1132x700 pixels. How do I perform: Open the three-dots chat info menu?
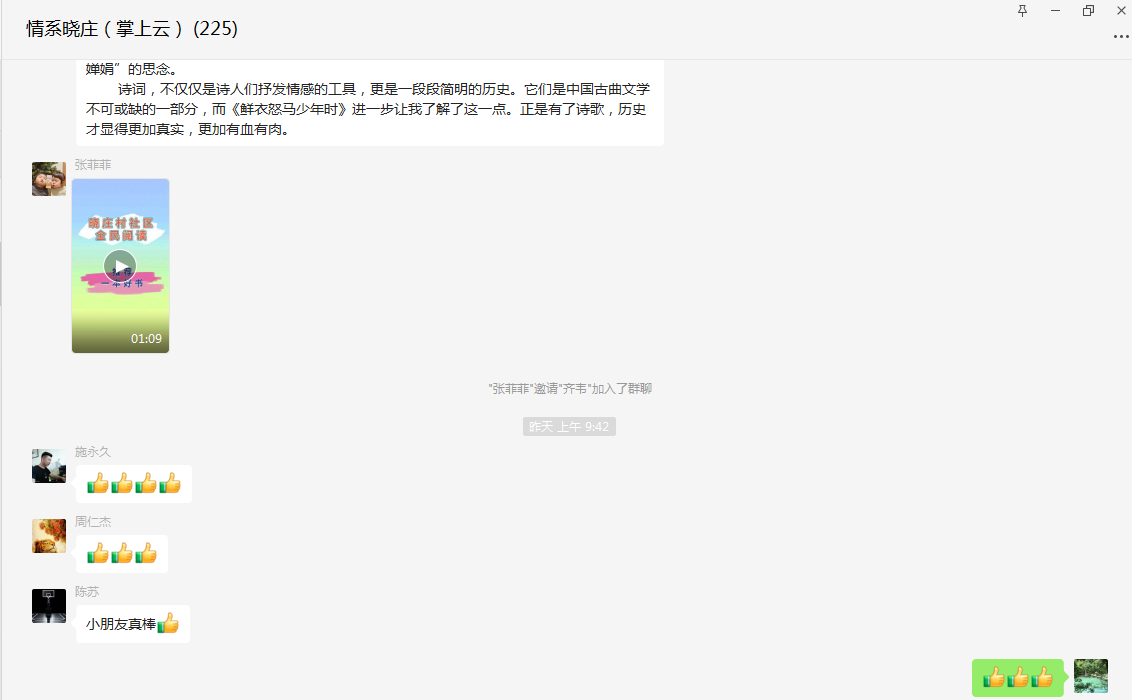[x=1120, y=37]
